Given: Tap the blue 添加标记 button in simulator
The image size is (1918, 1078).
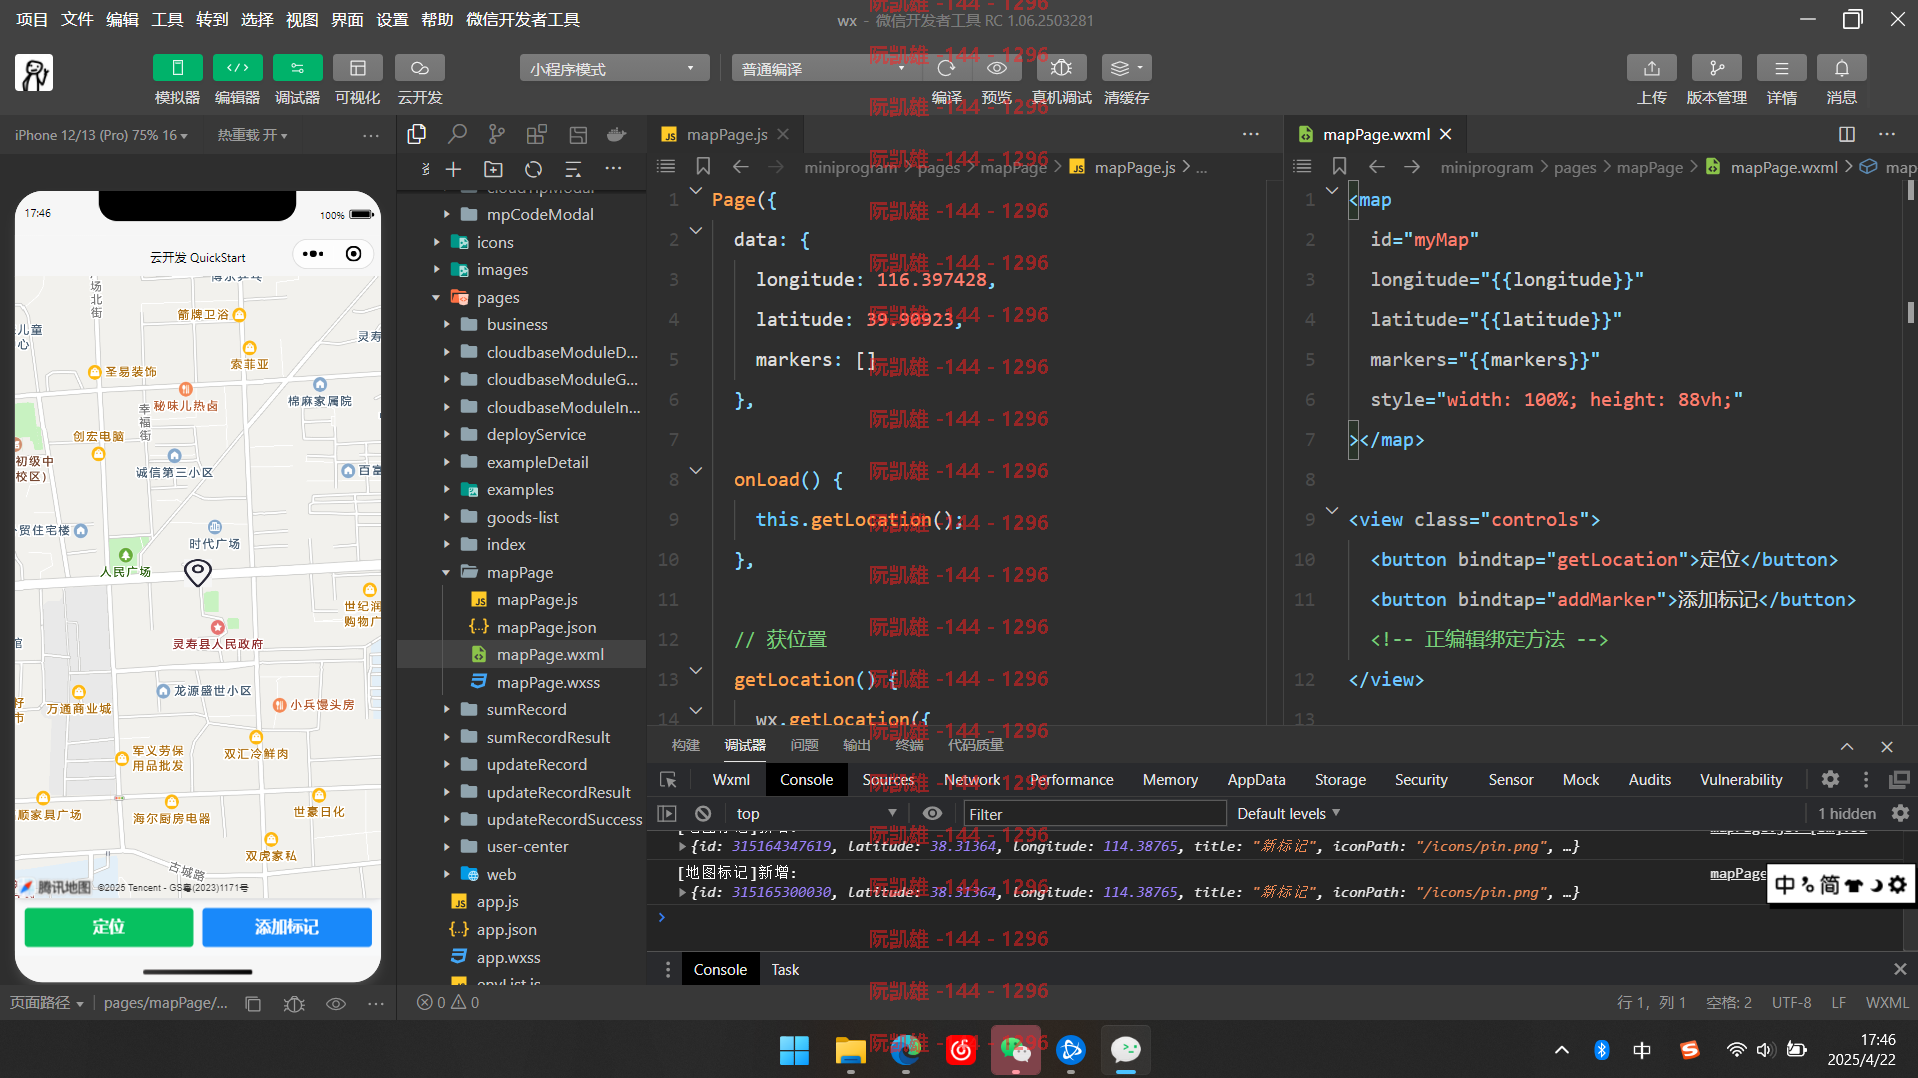Looking at the screenshot, I should point(286,927).
